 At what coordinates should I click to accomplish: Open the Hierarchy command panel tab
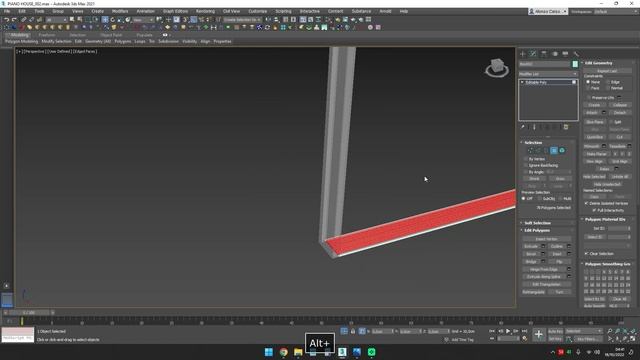[544, 54]
